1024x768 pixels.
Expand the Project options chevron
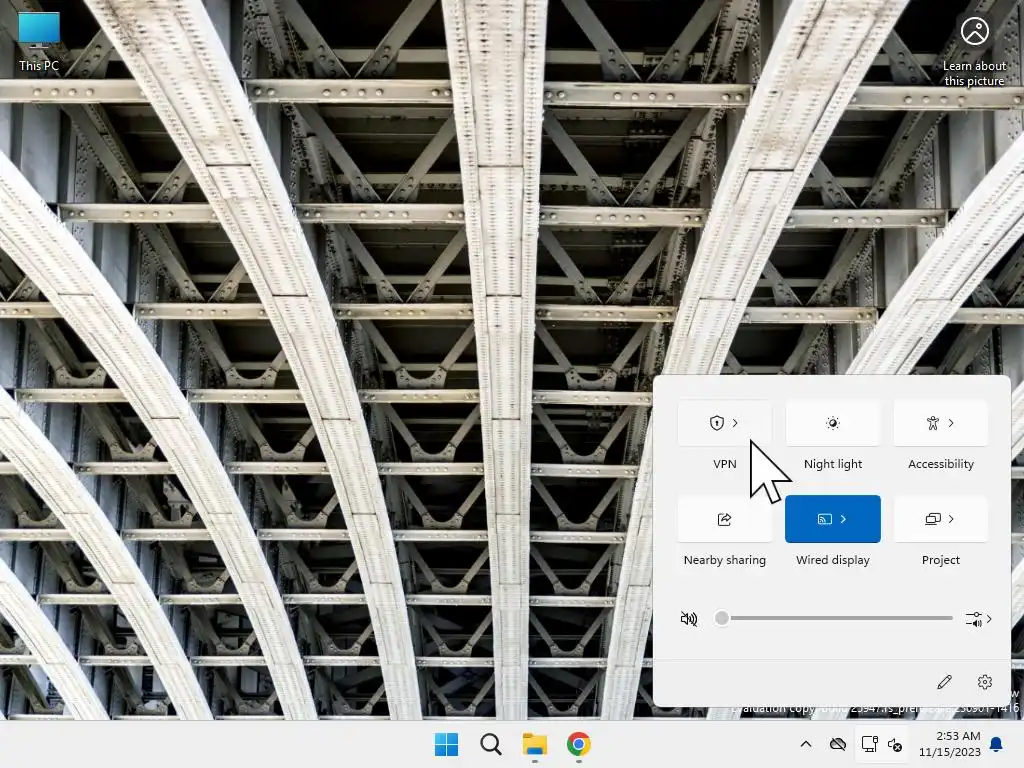pos(952,519)
